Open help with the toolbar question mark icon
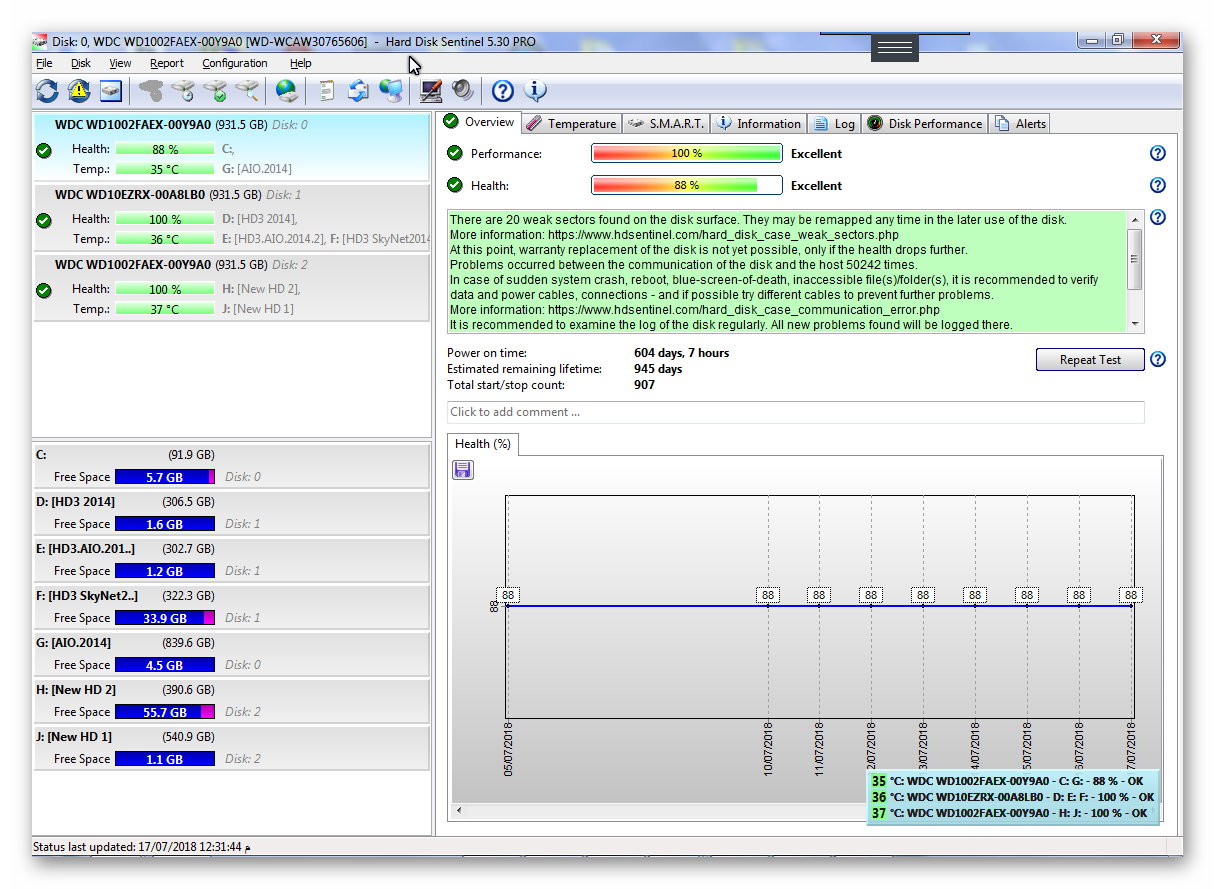Image resolution: width=1216 pixels, height=889 pixels. [503, 91]
